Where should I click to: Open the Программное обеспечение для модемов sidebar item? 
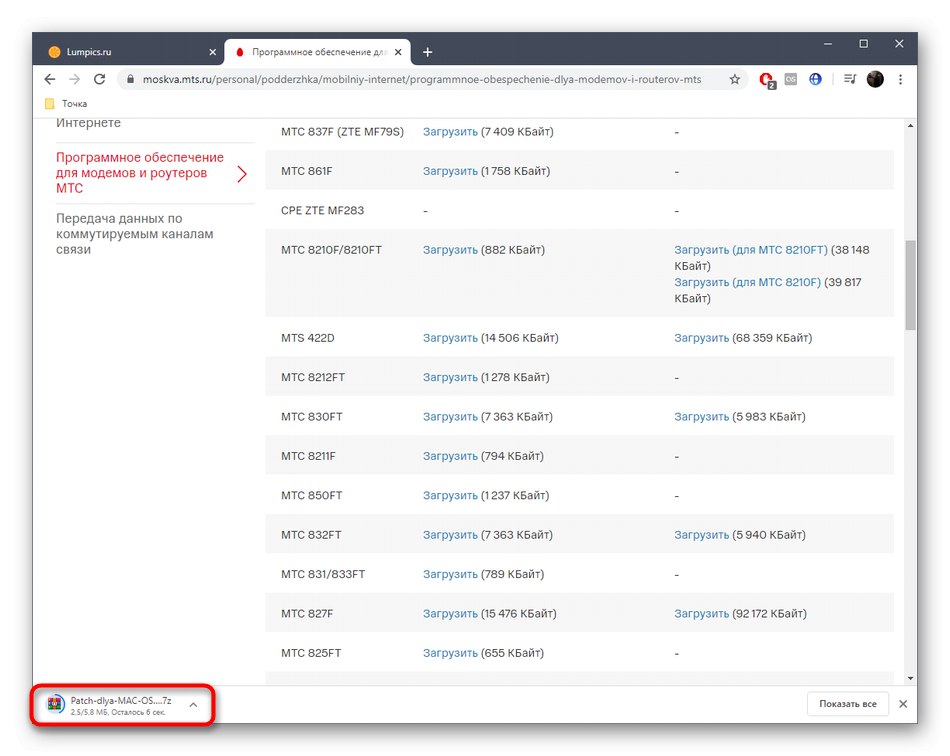click(140, 173)
